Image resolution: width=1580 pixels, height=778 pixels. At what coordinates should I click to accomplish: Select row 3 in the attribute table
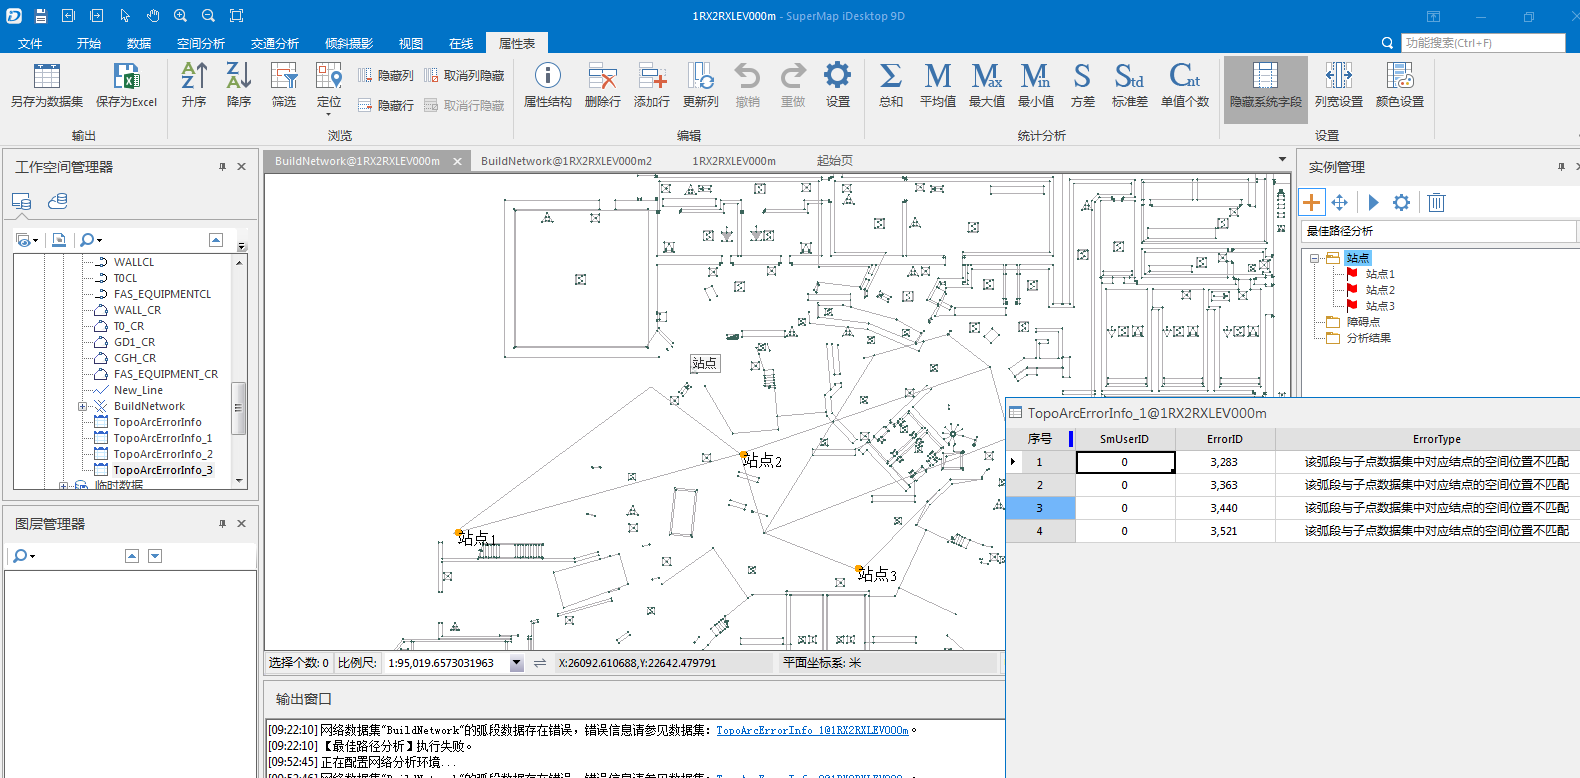coord(1040,508)
